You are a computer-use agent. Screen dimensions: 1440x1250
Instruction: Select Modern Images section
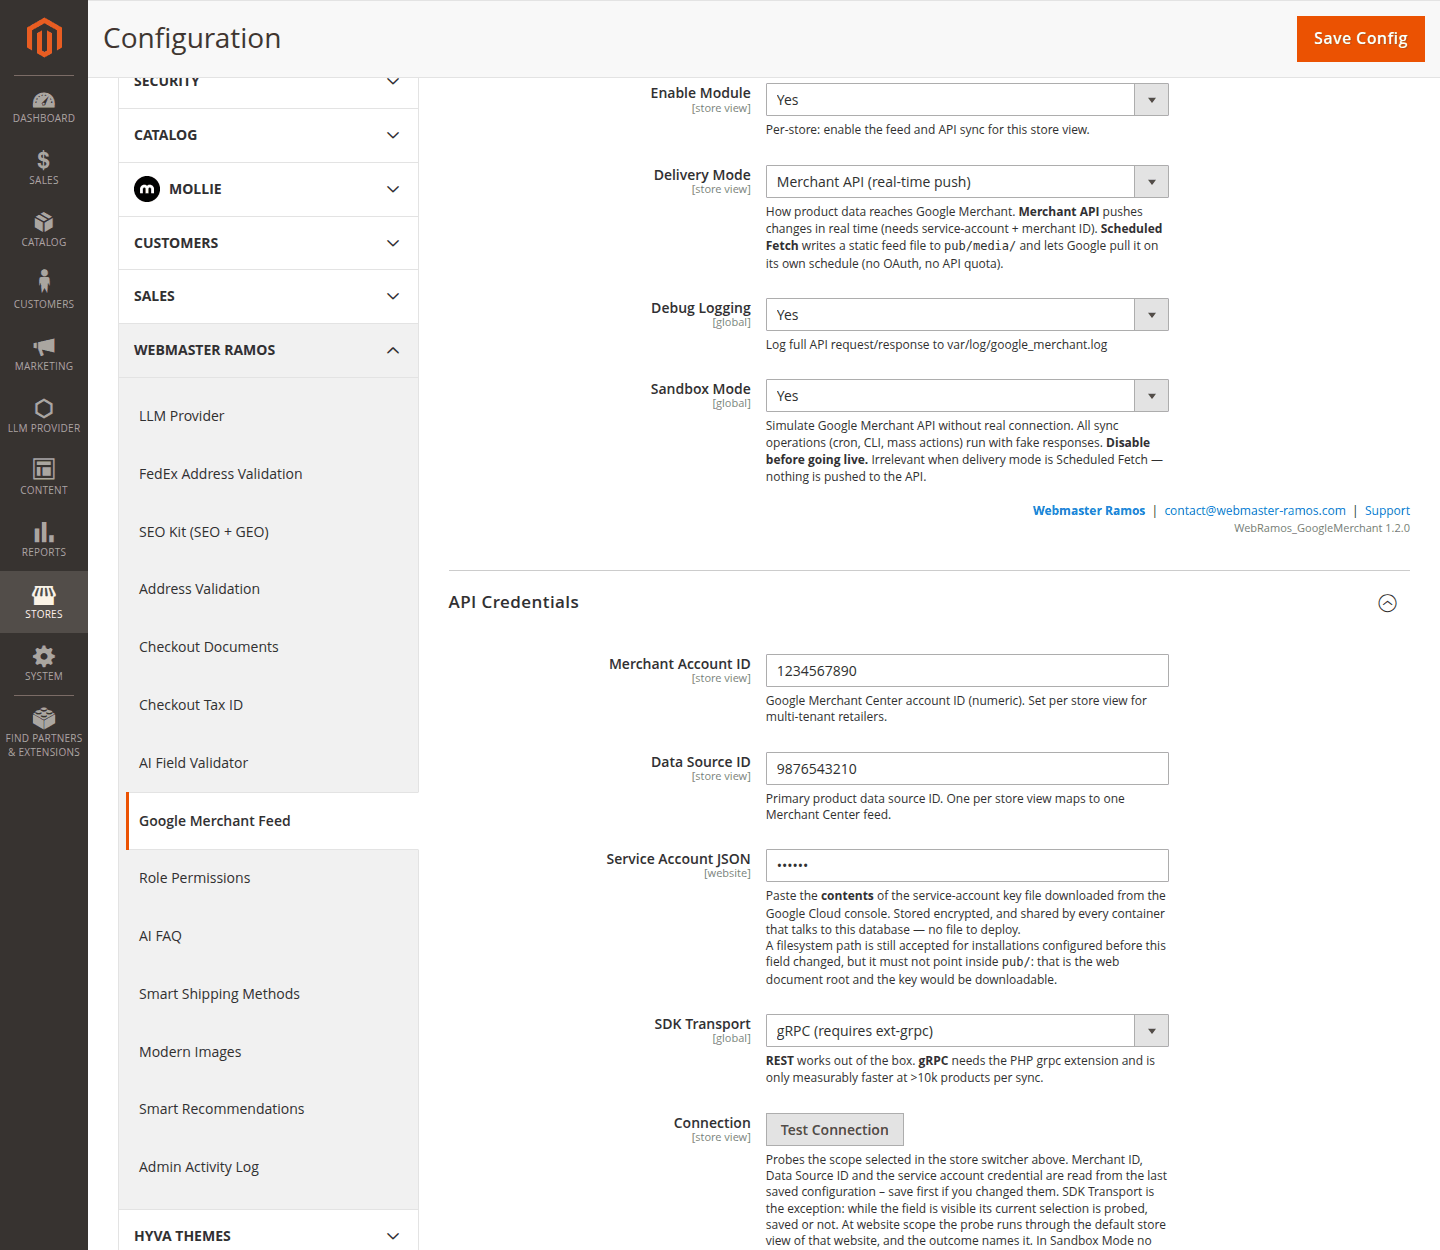pyautogui.click(x=268, y=1052)
